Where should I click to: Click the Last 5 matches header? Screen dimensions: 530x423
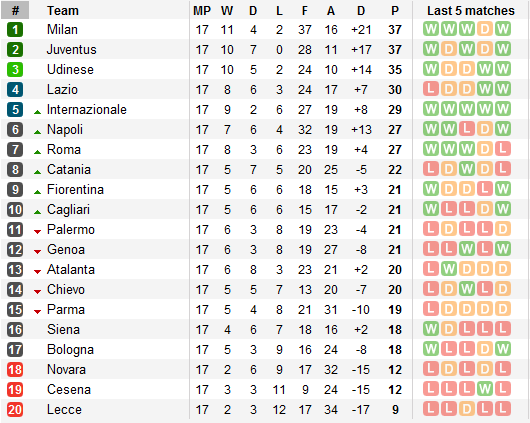tap(471, 11)
